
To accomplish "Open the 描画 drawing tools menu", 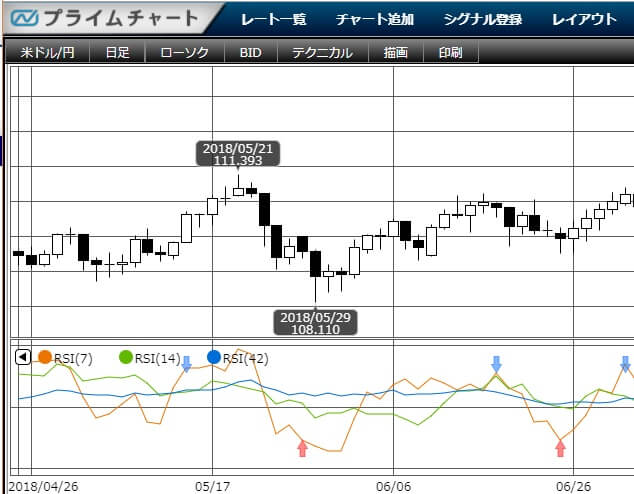I will tap(395, 52).
